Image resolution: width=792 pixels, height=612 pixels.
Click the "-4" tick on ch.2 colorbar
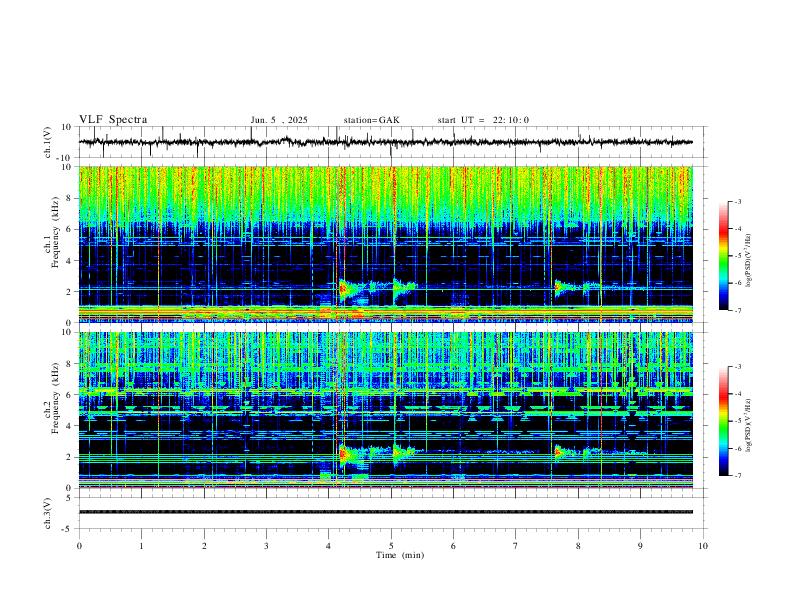(x=737, y=394)
